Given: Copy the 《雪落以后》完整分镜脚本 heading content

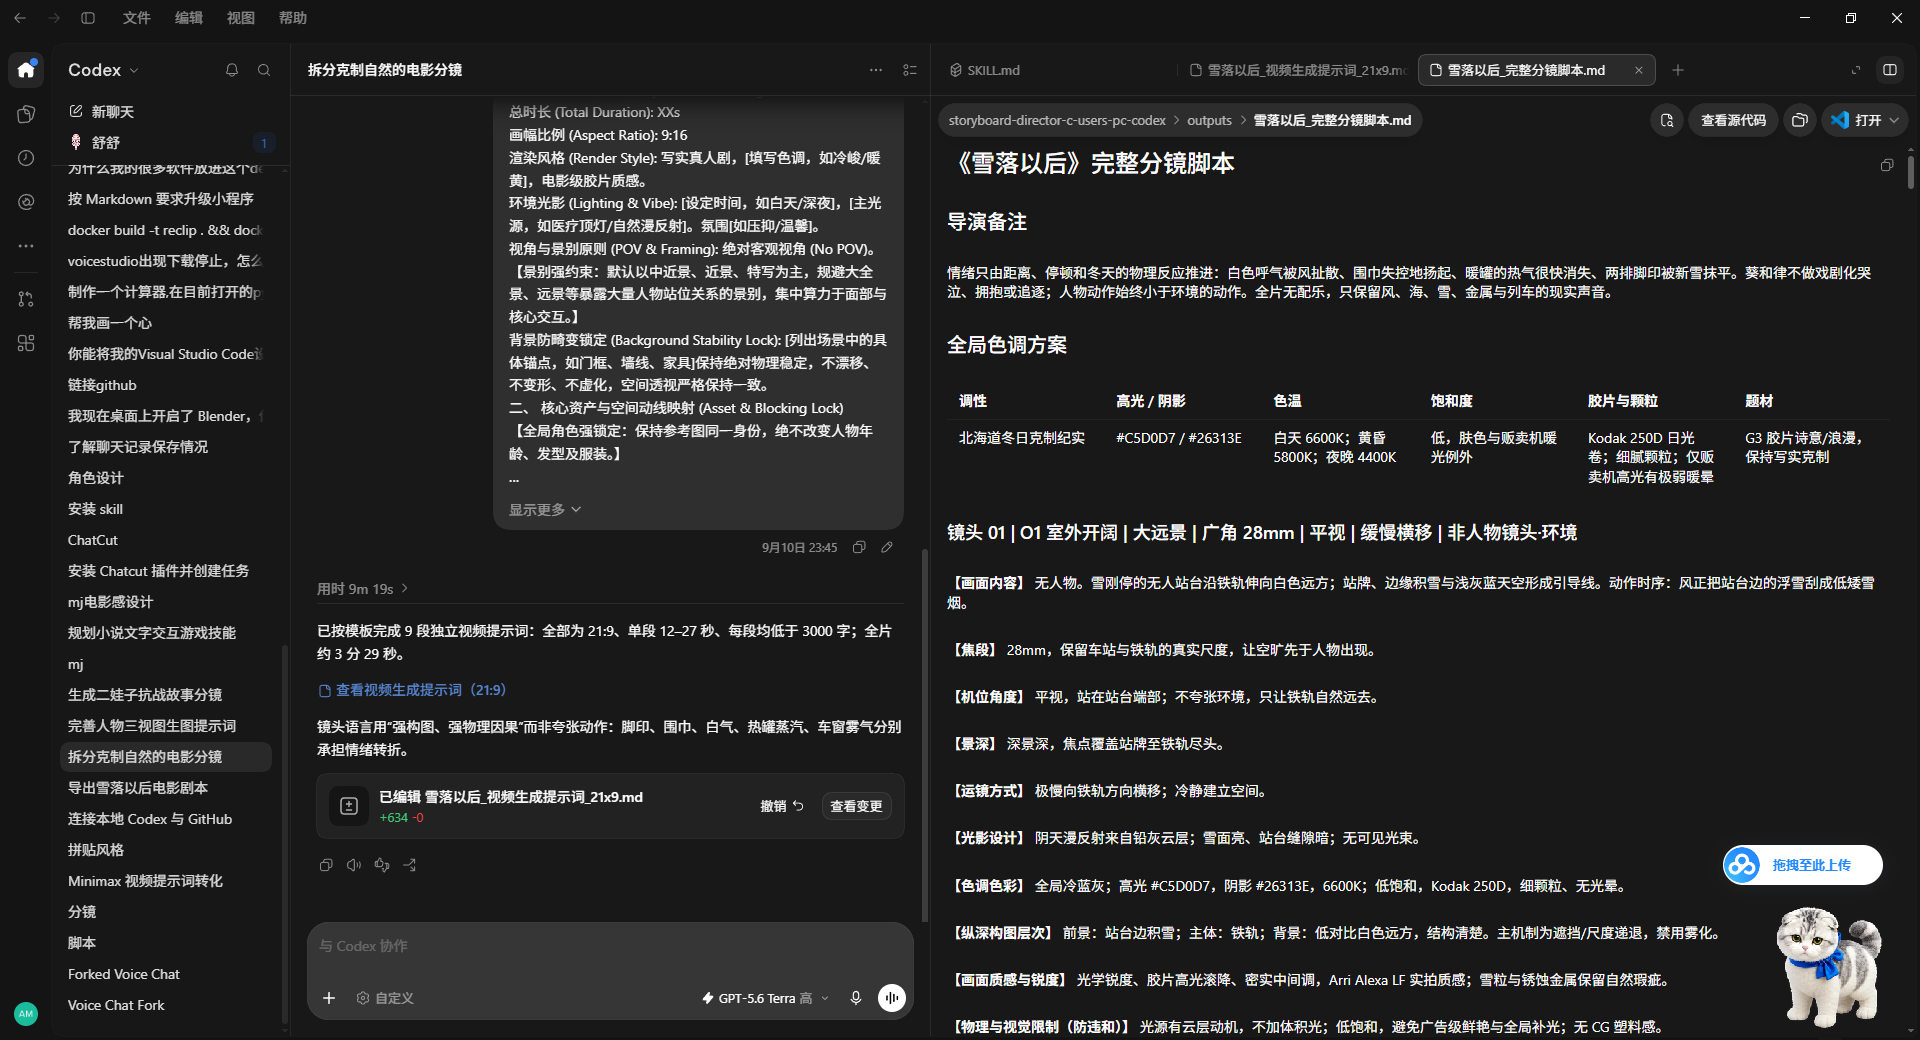Looking at the screenshot, I should 1887,165.
